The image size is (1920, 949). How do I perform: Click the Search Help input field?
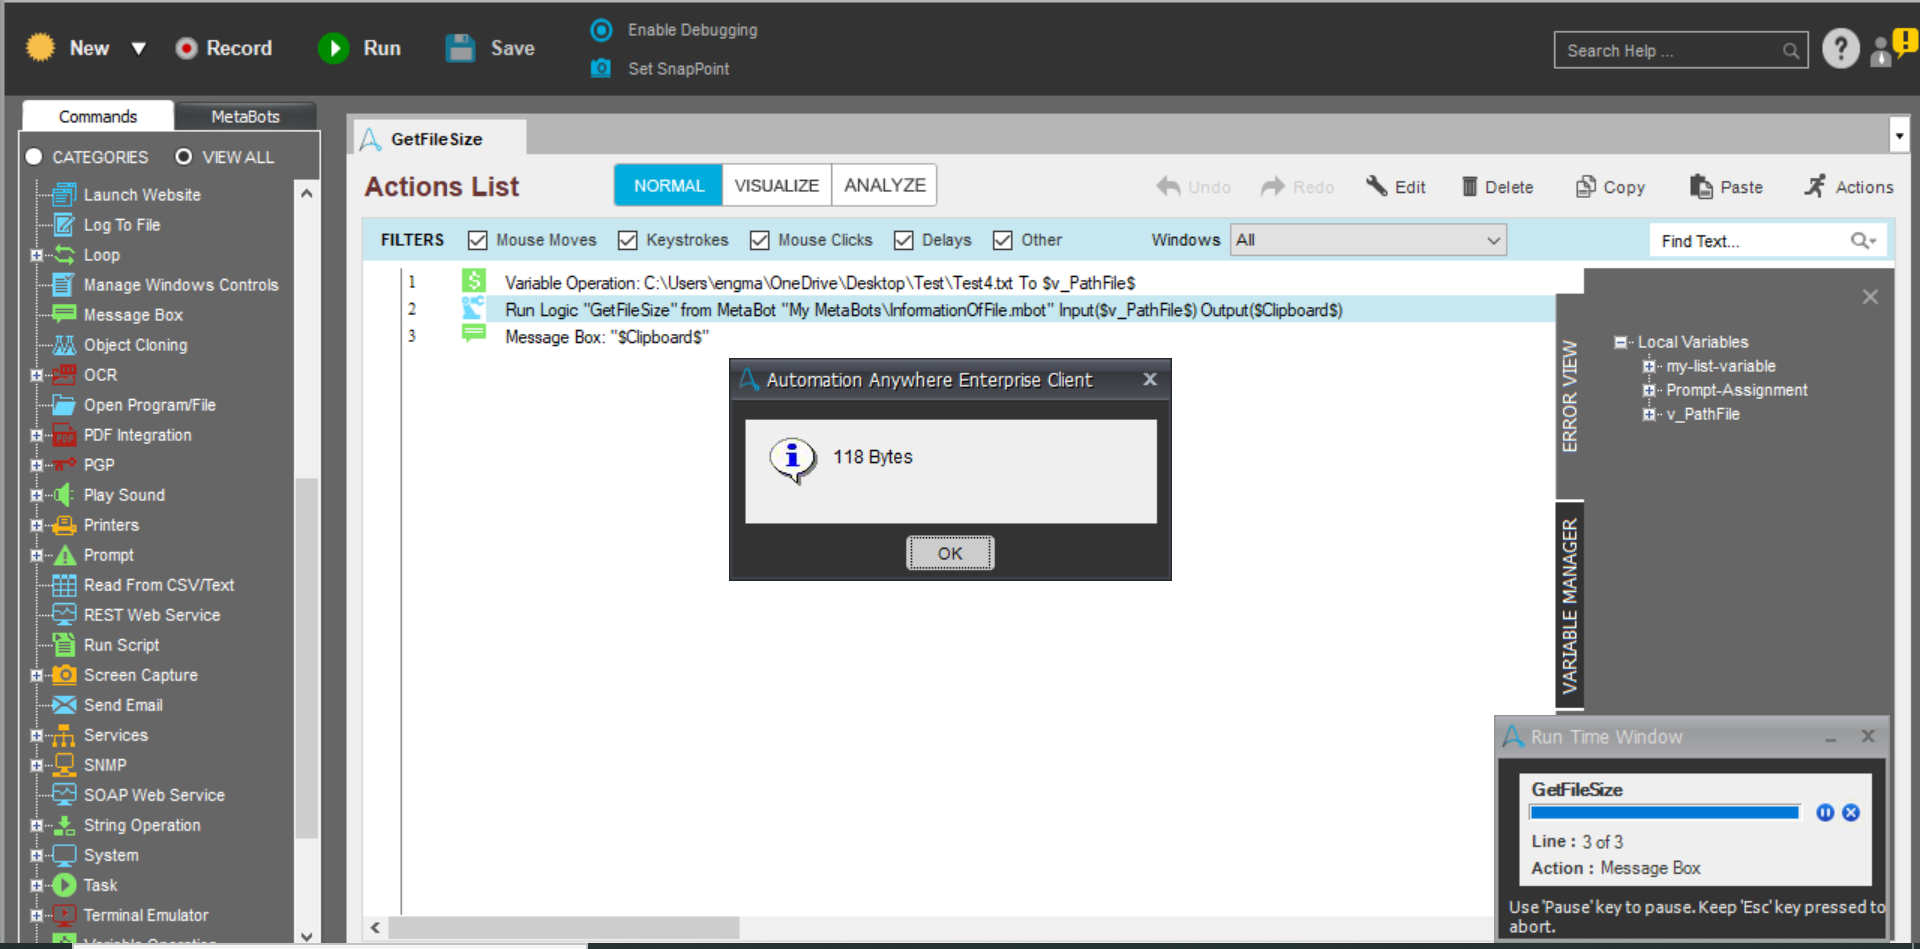tap(1680, 50)
